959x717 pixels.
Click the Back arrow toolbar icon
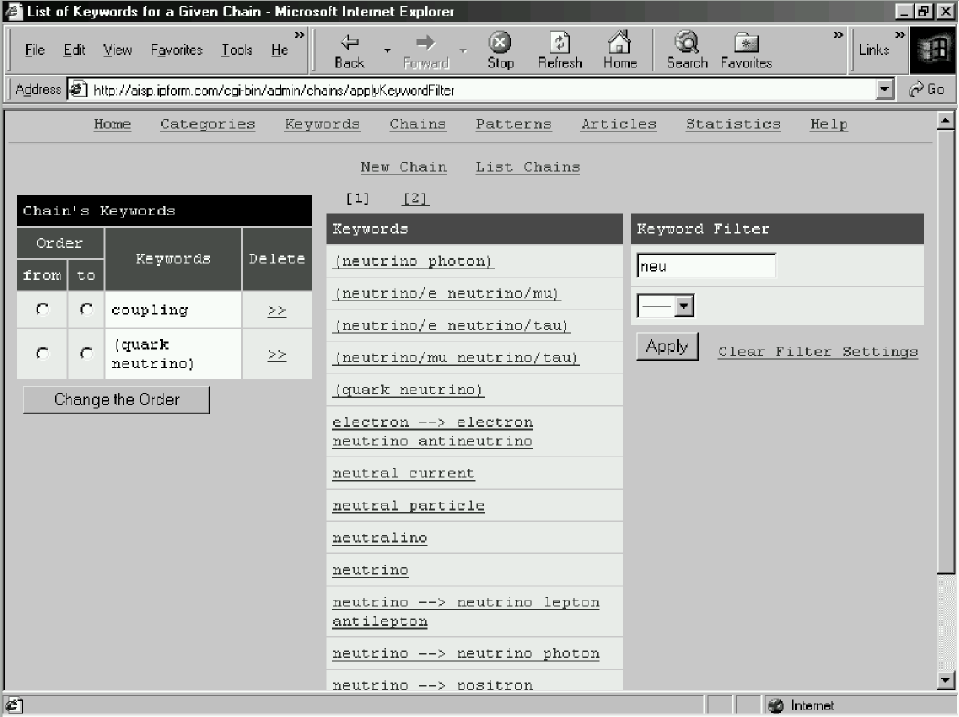349,42
